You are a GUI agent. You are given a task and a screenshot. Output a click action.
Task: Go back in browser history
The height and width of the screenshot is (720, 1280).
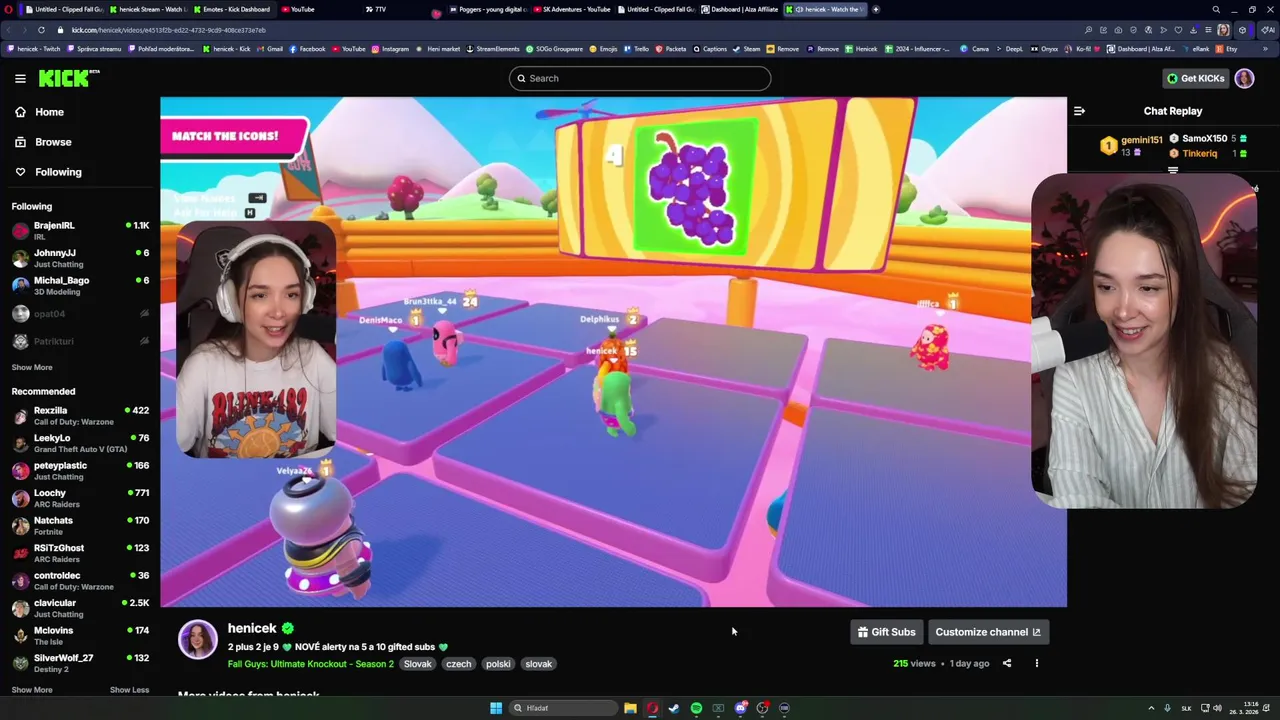[x=9, y=30]
